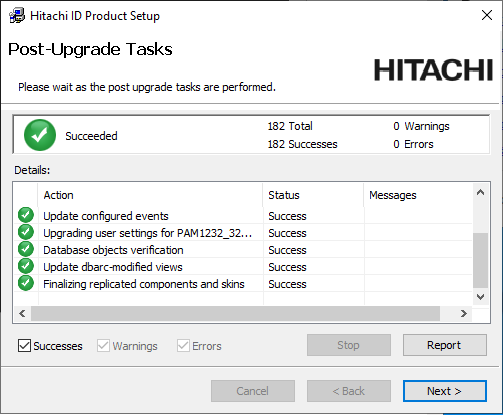Click the Cancel button
This screenshot has height=415, width=503.
(x=253, y=391)
